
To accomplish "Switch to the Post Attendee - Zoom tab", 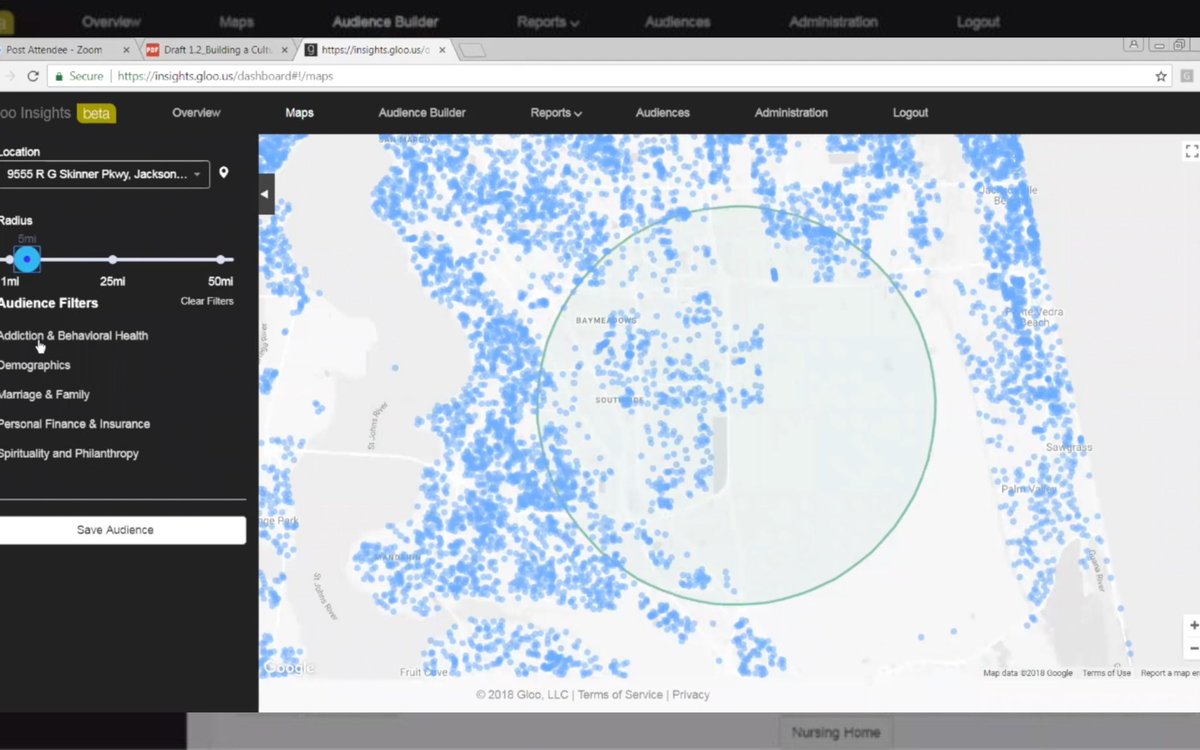I will click(x=63, y=49).
